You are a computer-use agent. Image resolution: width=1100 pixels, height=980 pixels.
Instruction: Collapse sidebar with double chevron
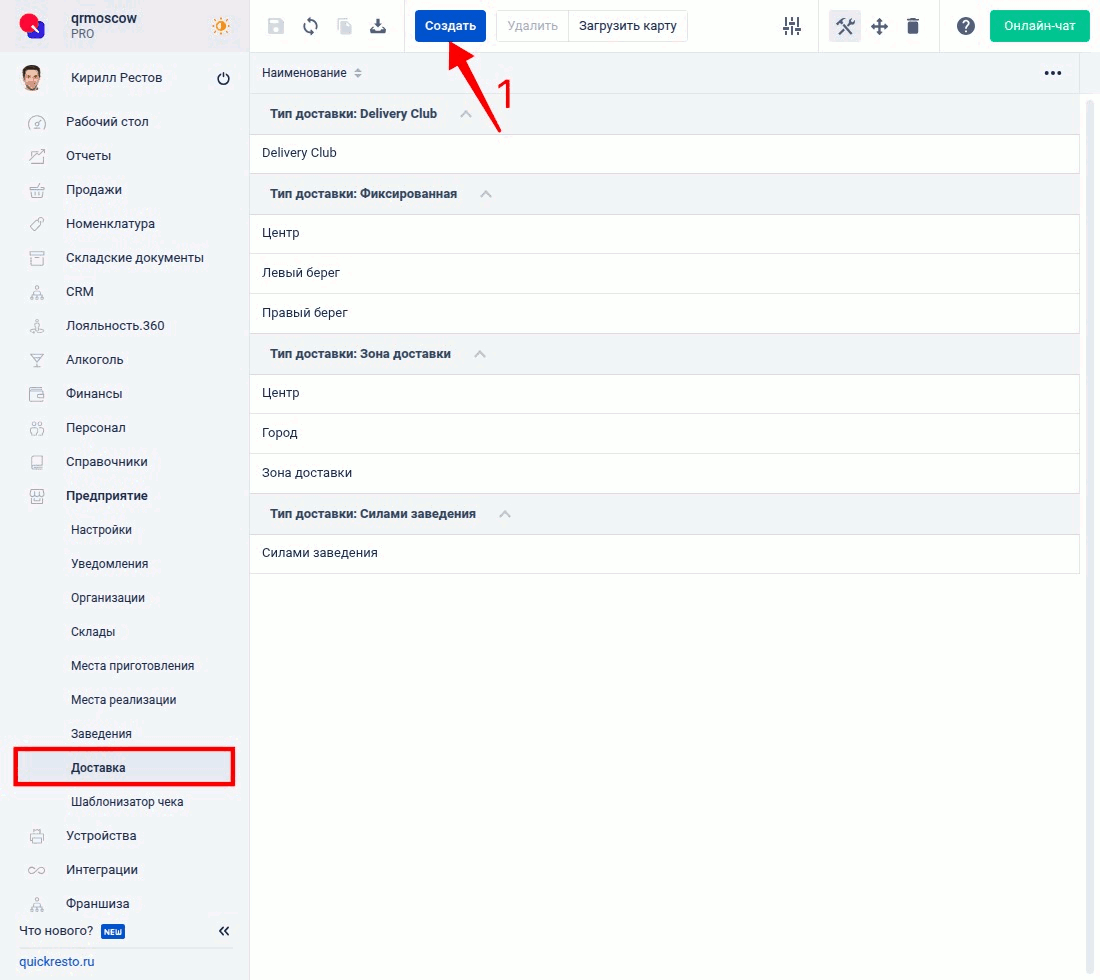pos(224,931)
